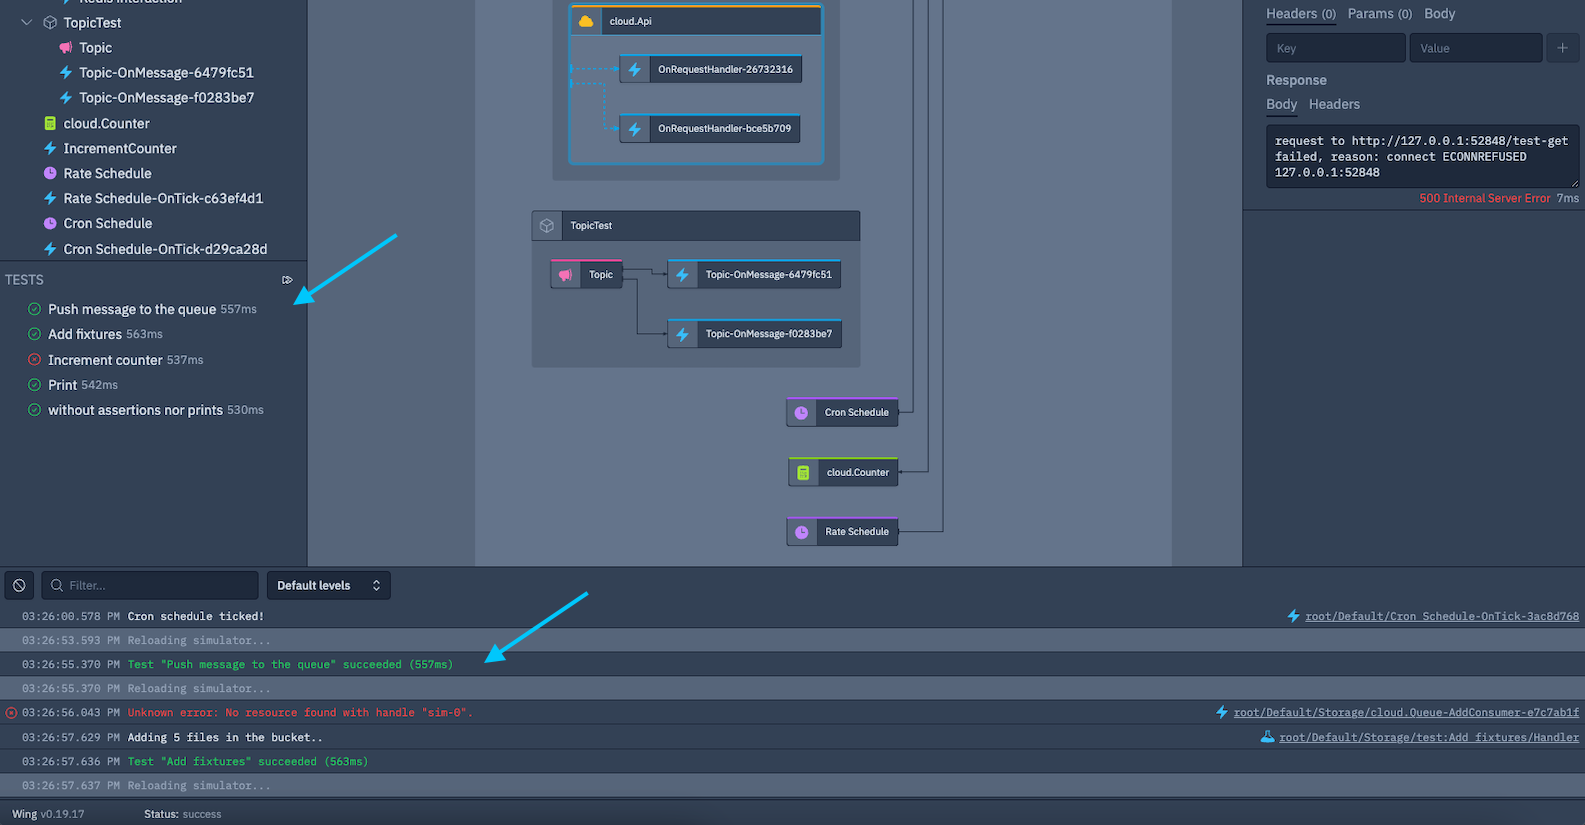Open the Cron_Schedule-OnTick-3ac8d768 log link
1585x825 pixels.
coord(1441,616)
